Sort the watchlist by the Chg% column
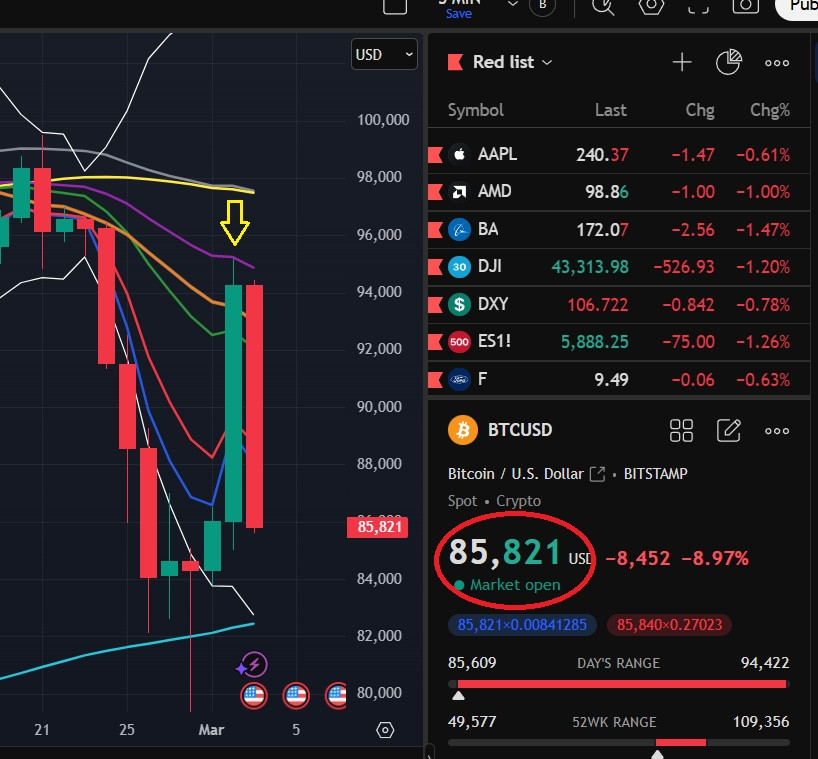This screenshot has height=759, width=818. 769,111
